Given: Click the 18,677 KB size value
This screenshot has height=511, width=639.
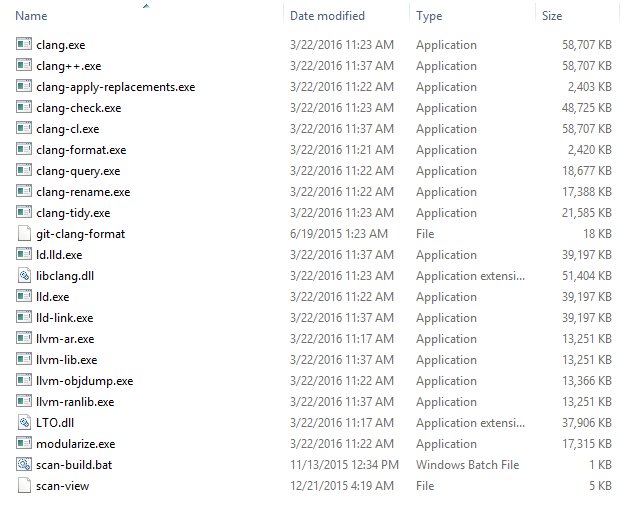Looking at the screenshot, I should (587, 171).
